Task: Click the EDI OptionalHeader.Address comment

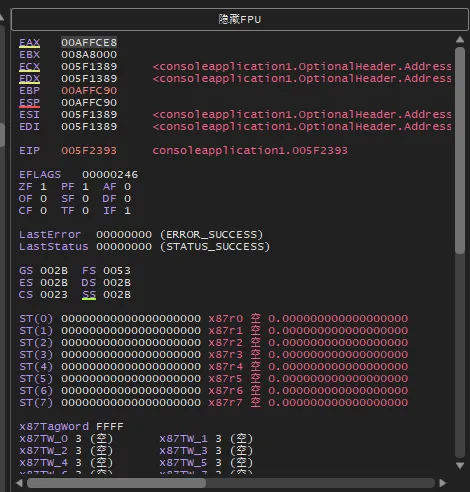Action: pyautogui.click(x=302, y=127)
